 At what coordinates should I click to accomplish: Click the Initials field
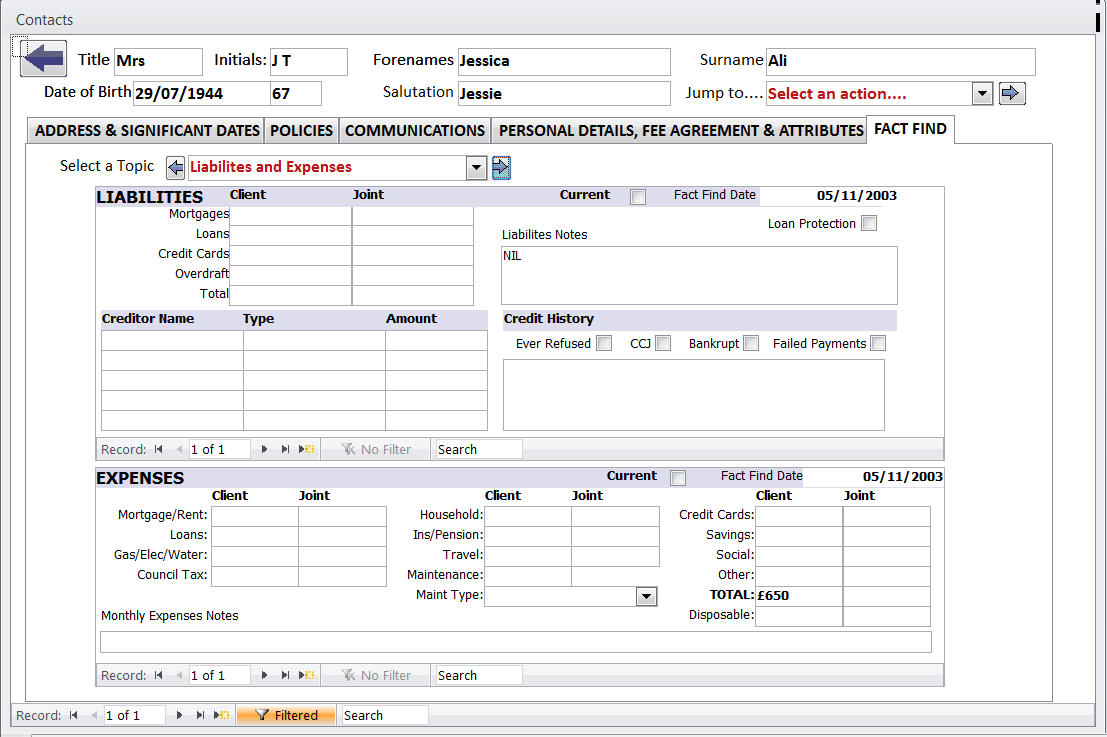pos(309,61)
